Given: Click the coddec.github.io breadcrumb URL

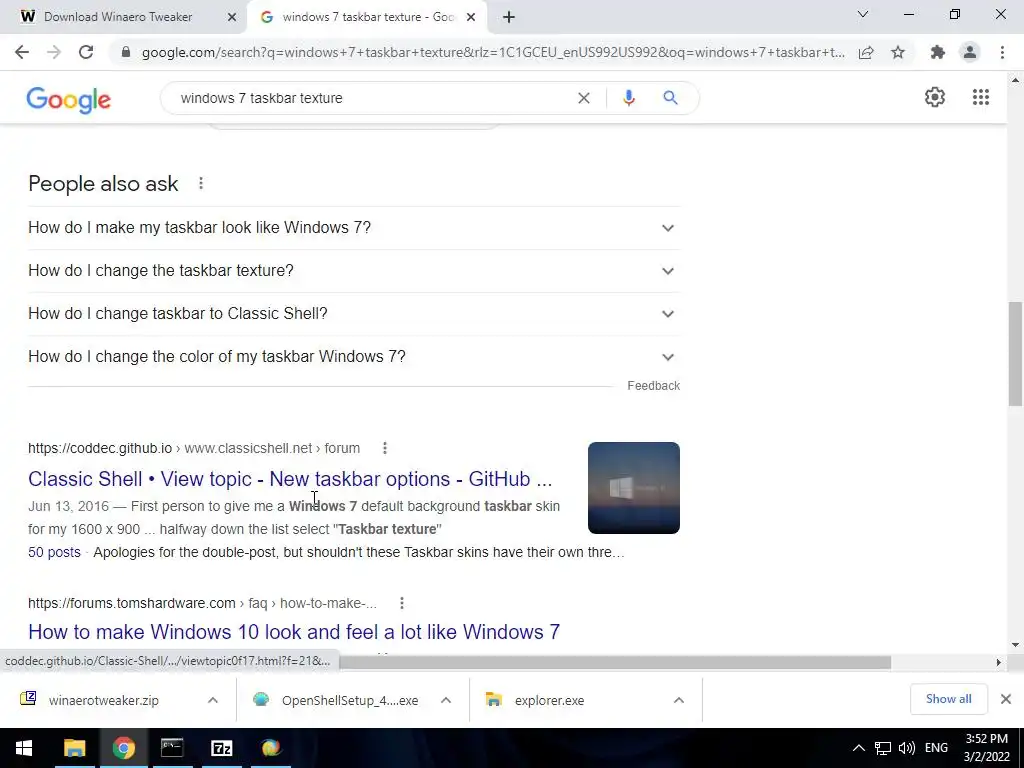Looking at the screenshot, I should 194,449.
